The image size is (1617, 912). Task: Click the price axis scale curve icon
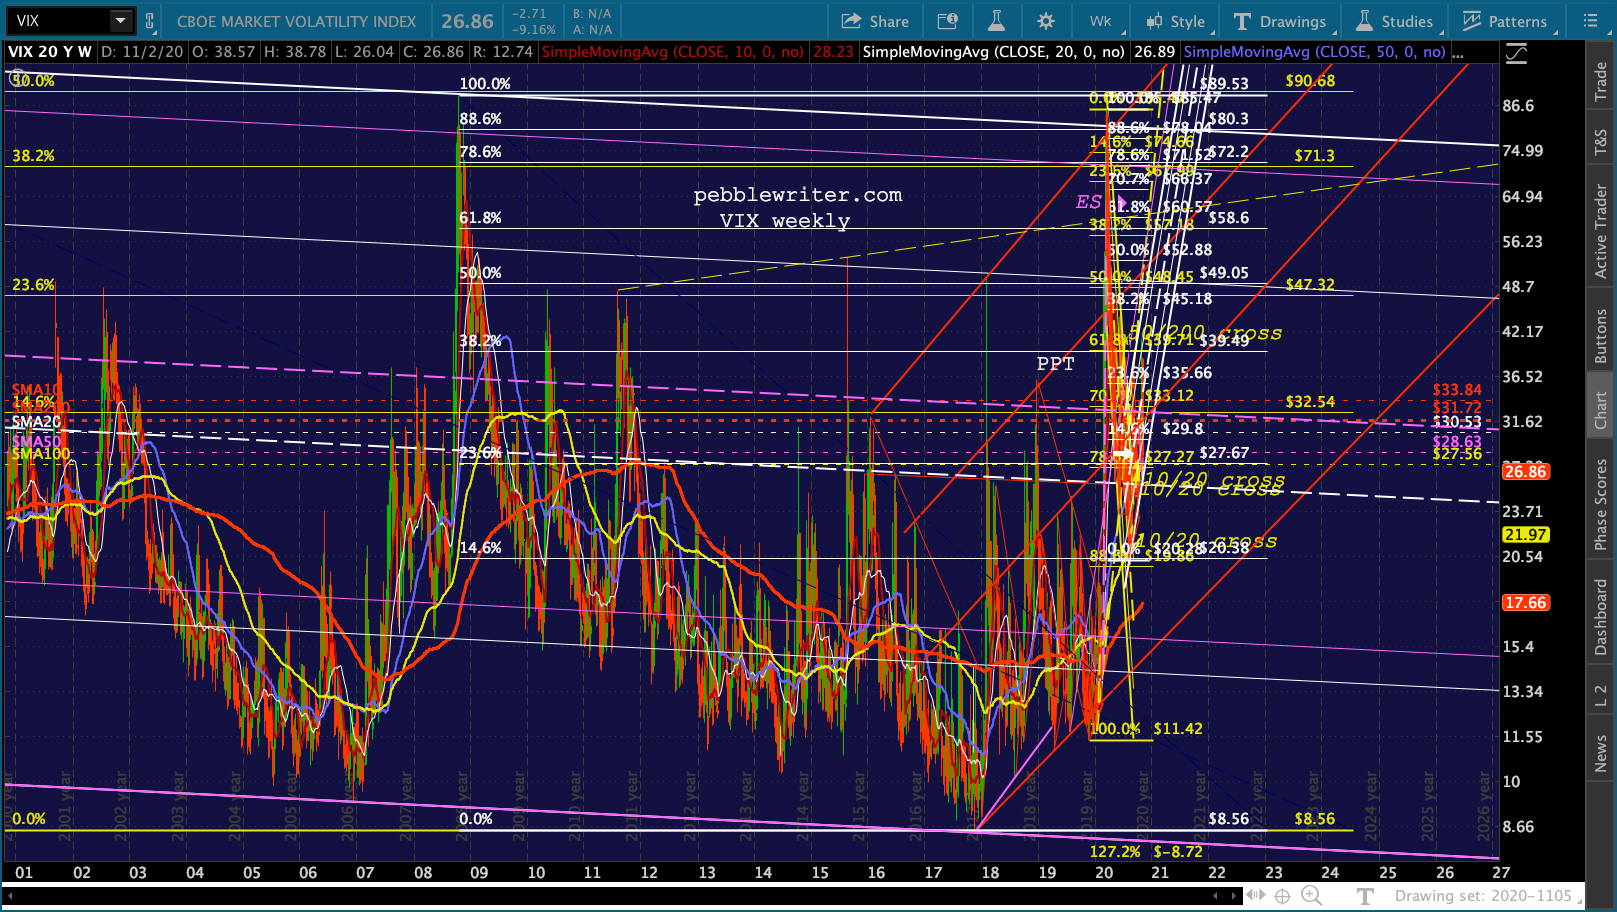[1517, 54]
